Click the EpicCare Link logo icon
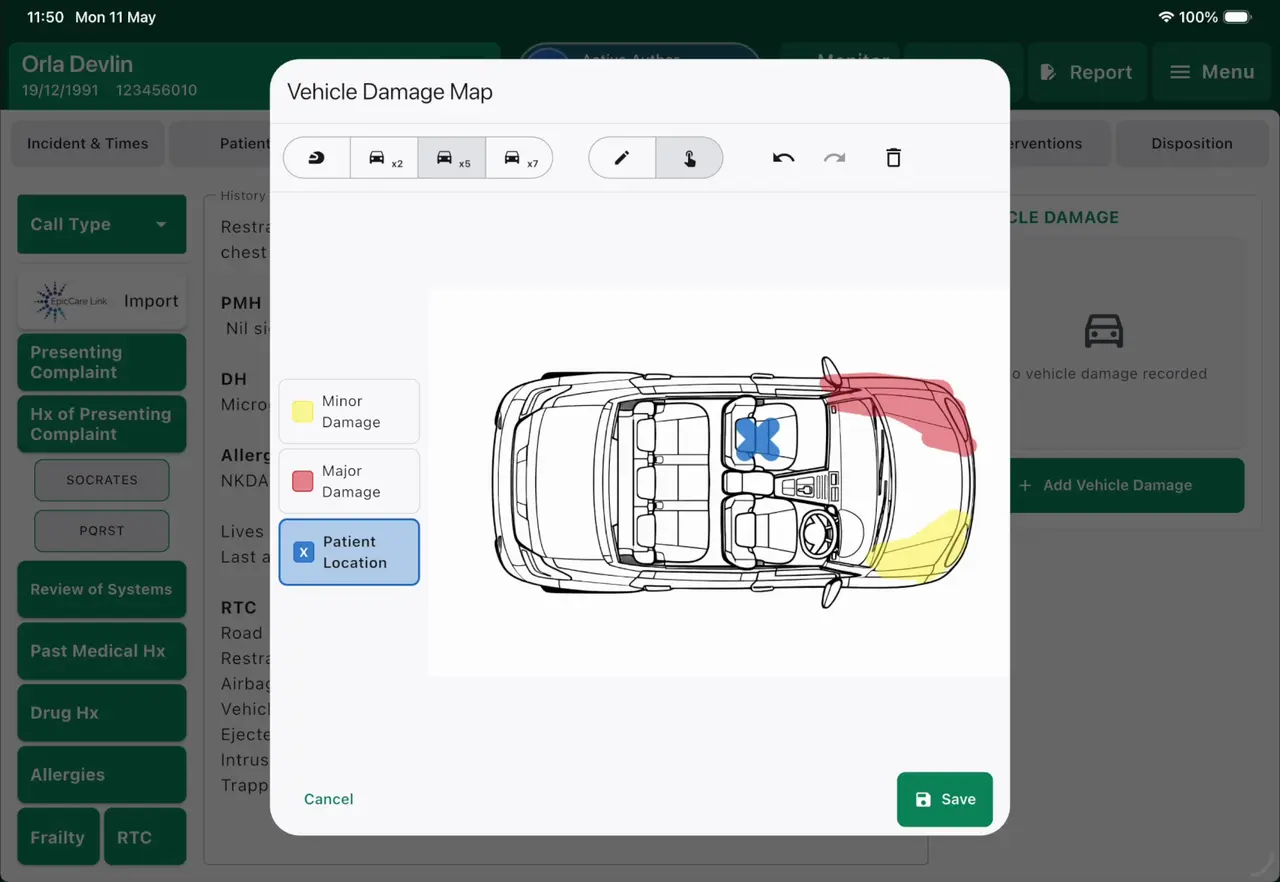 70,301
